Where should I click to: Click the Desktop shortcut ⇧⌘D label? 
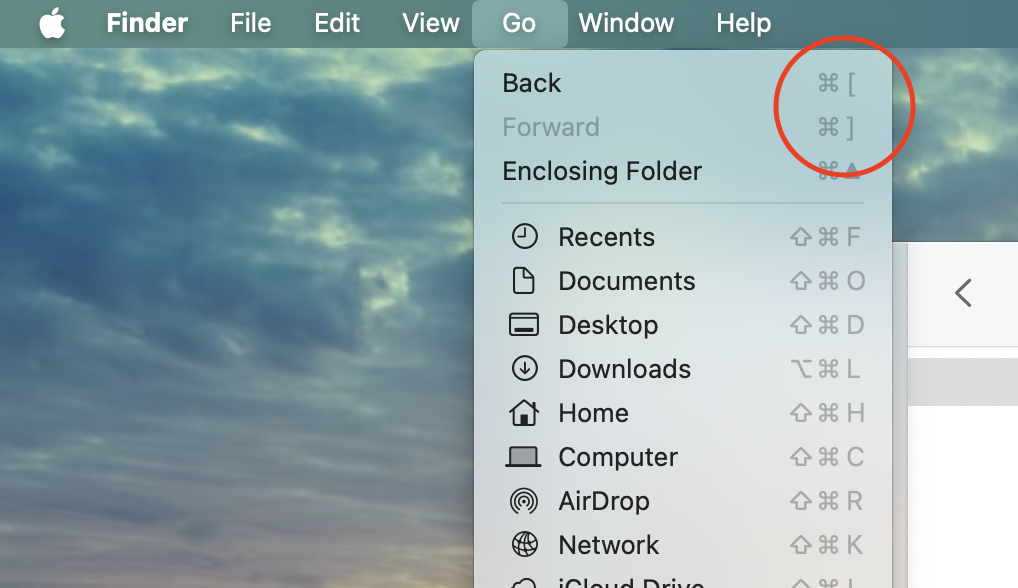[x=826, y=325]
